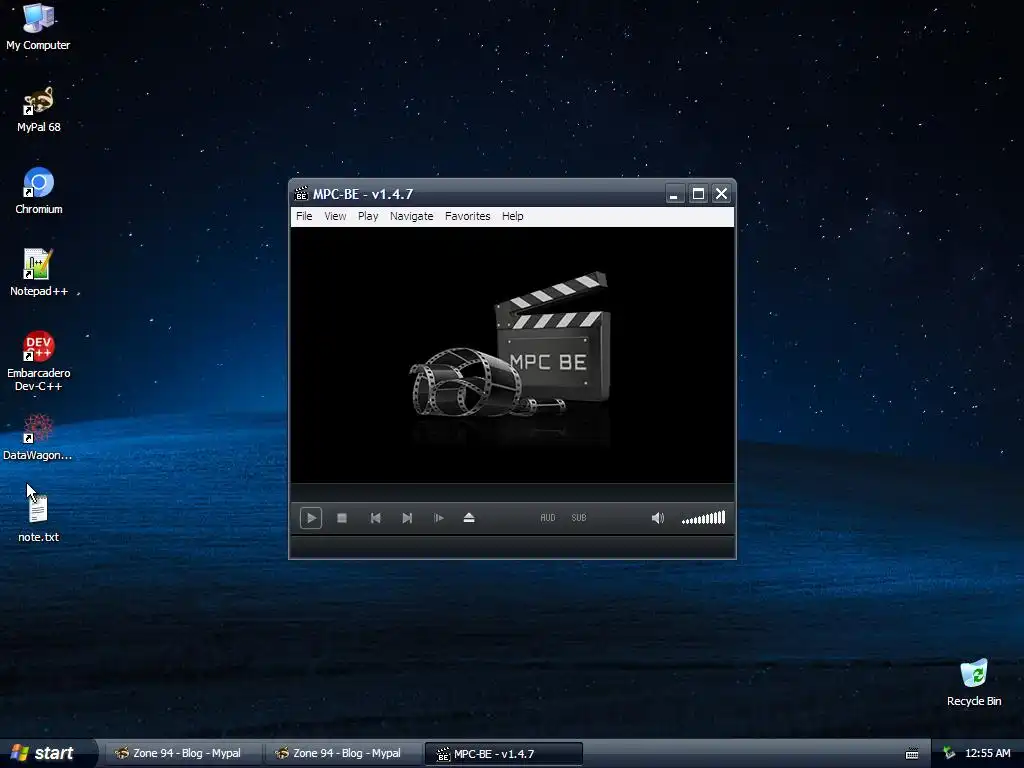The image size is (1024, 768).
Task: Close the MPC-BE window
Action: [x=722, y=194]
